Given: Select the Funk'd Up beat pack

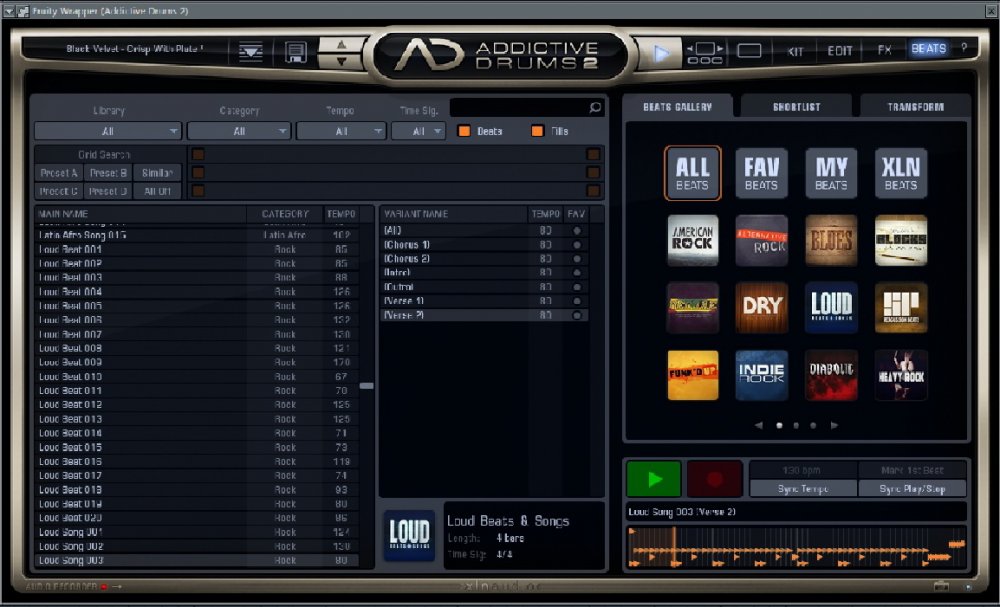Looking at the screenshot, I should point(693,375).
